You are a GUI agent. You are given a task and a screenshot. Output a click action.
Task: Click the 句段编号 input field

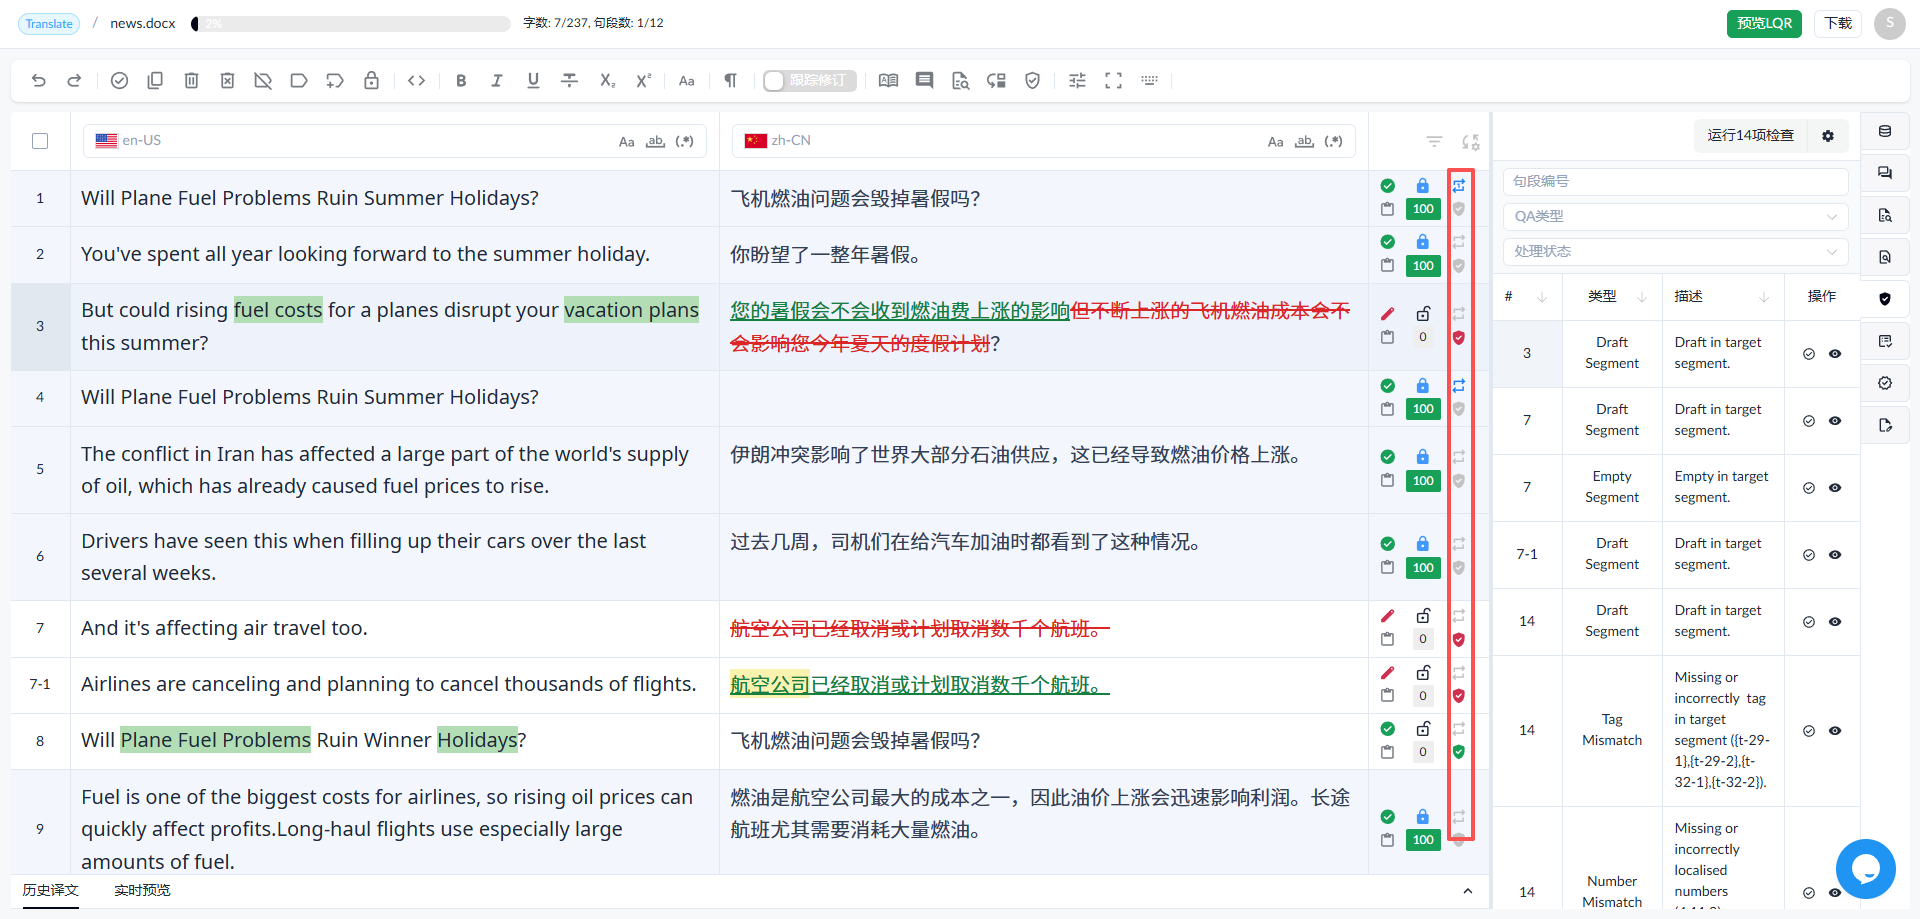(x=1675, y=181)
